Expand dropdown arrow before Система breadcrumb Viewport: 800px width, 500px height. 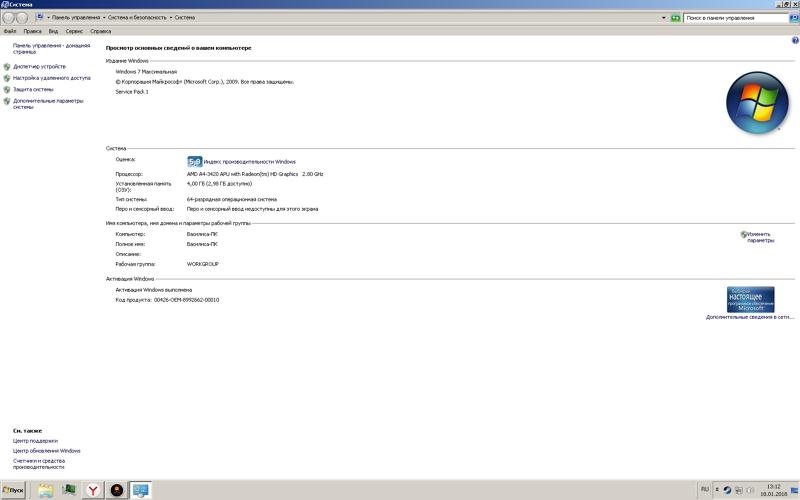coord(171,18)
